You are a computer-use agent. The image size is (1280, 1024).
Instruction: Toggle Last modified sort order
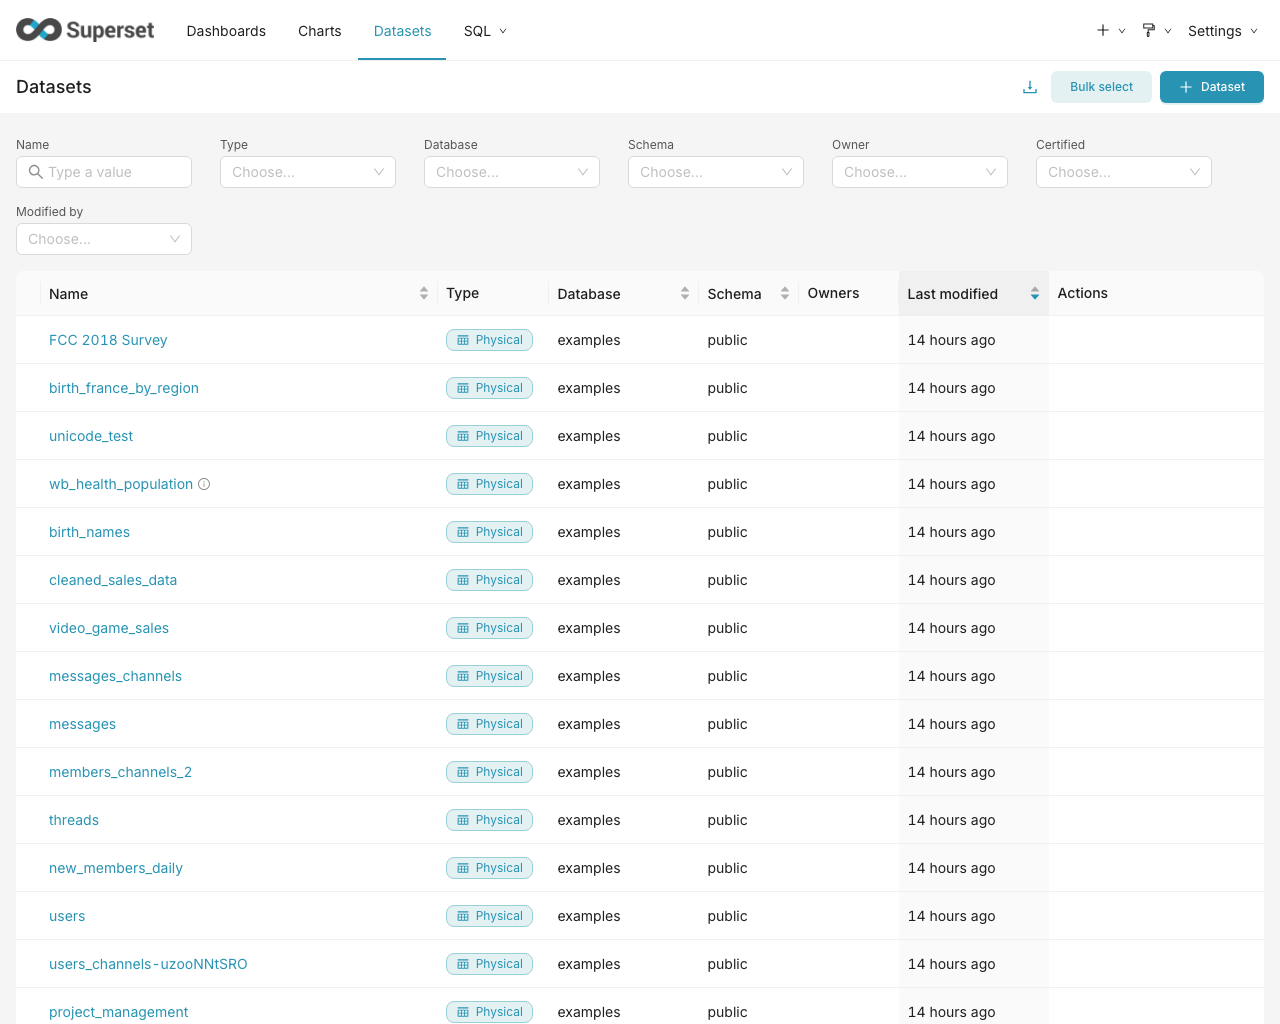pos(1034,293)
